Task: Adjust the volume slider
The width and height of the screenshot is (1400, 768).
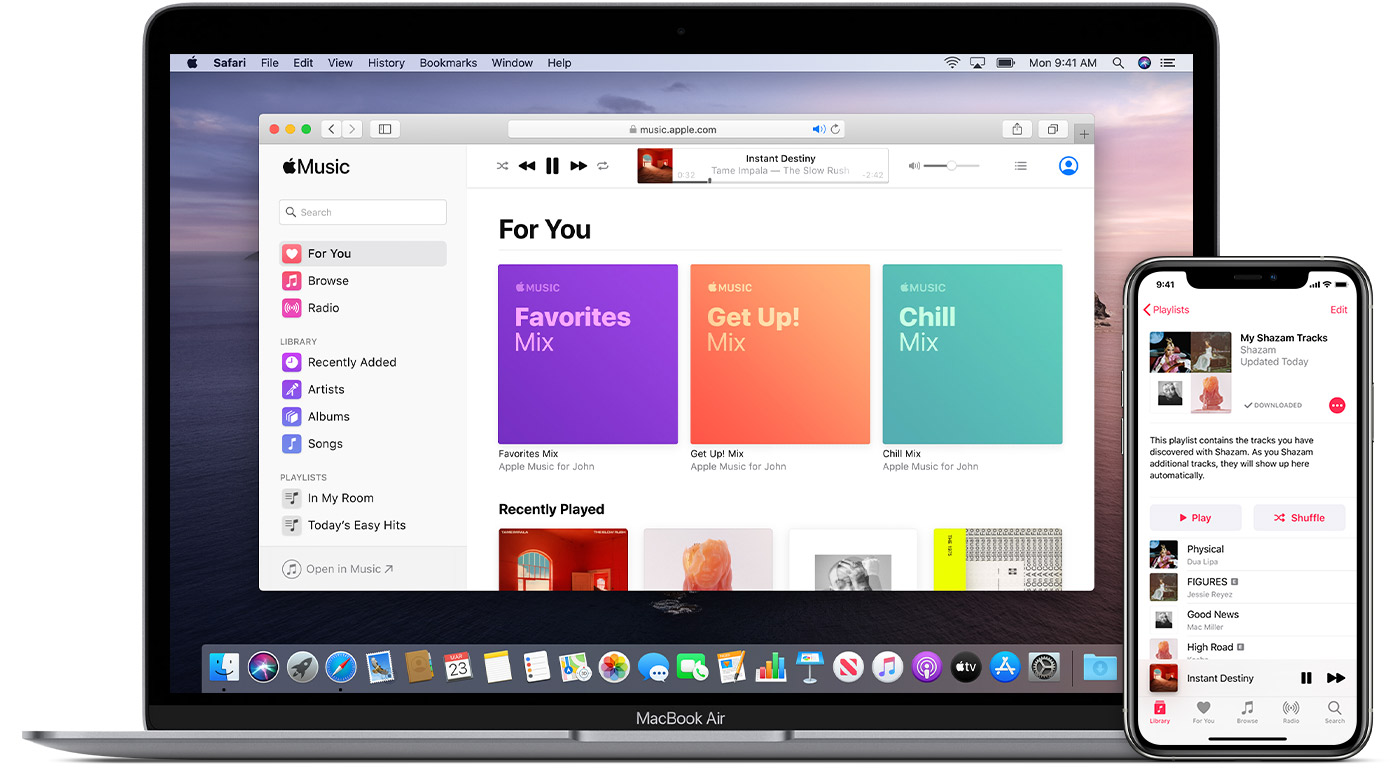Action: (951, 166)
